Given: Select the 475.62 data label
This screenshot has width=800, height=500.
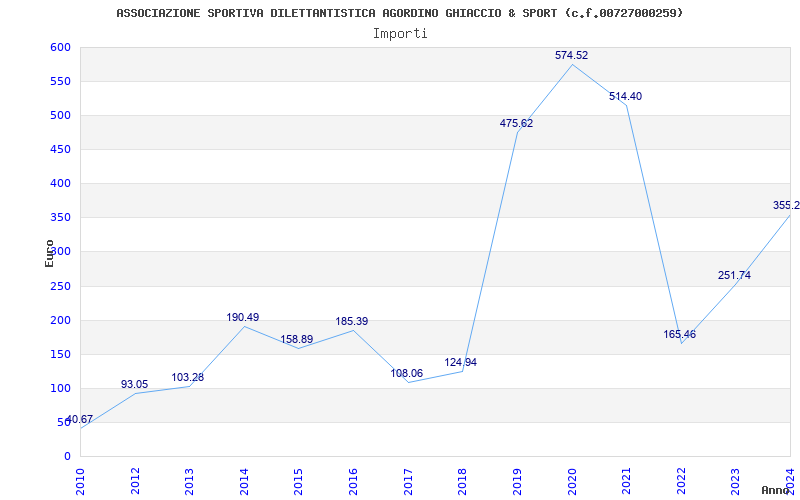Looking at the screenshot, I should point(516,123).
